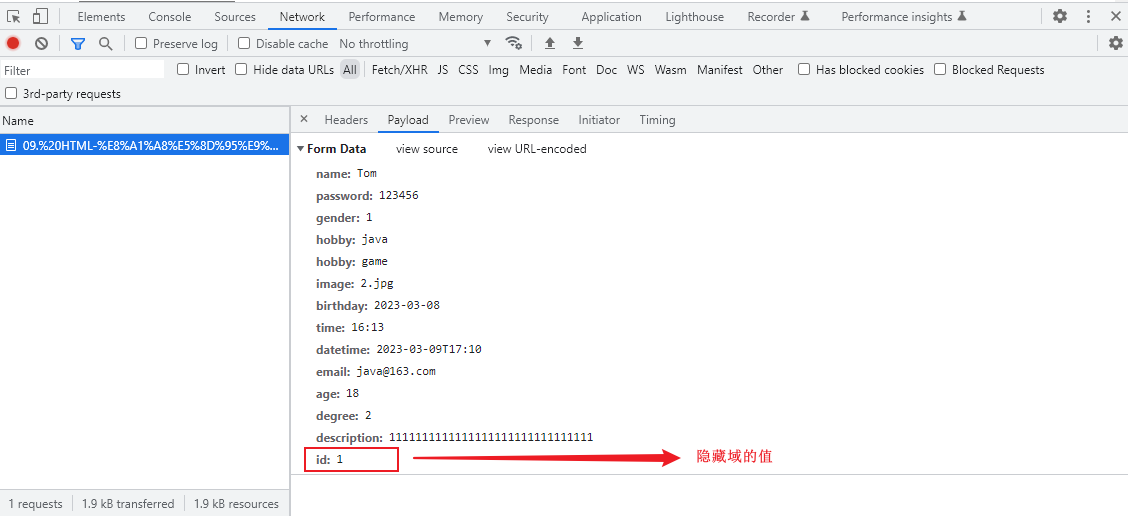1128x516 pixels.
Task: Switch to the Elements panel
Action: coord(101,17)
